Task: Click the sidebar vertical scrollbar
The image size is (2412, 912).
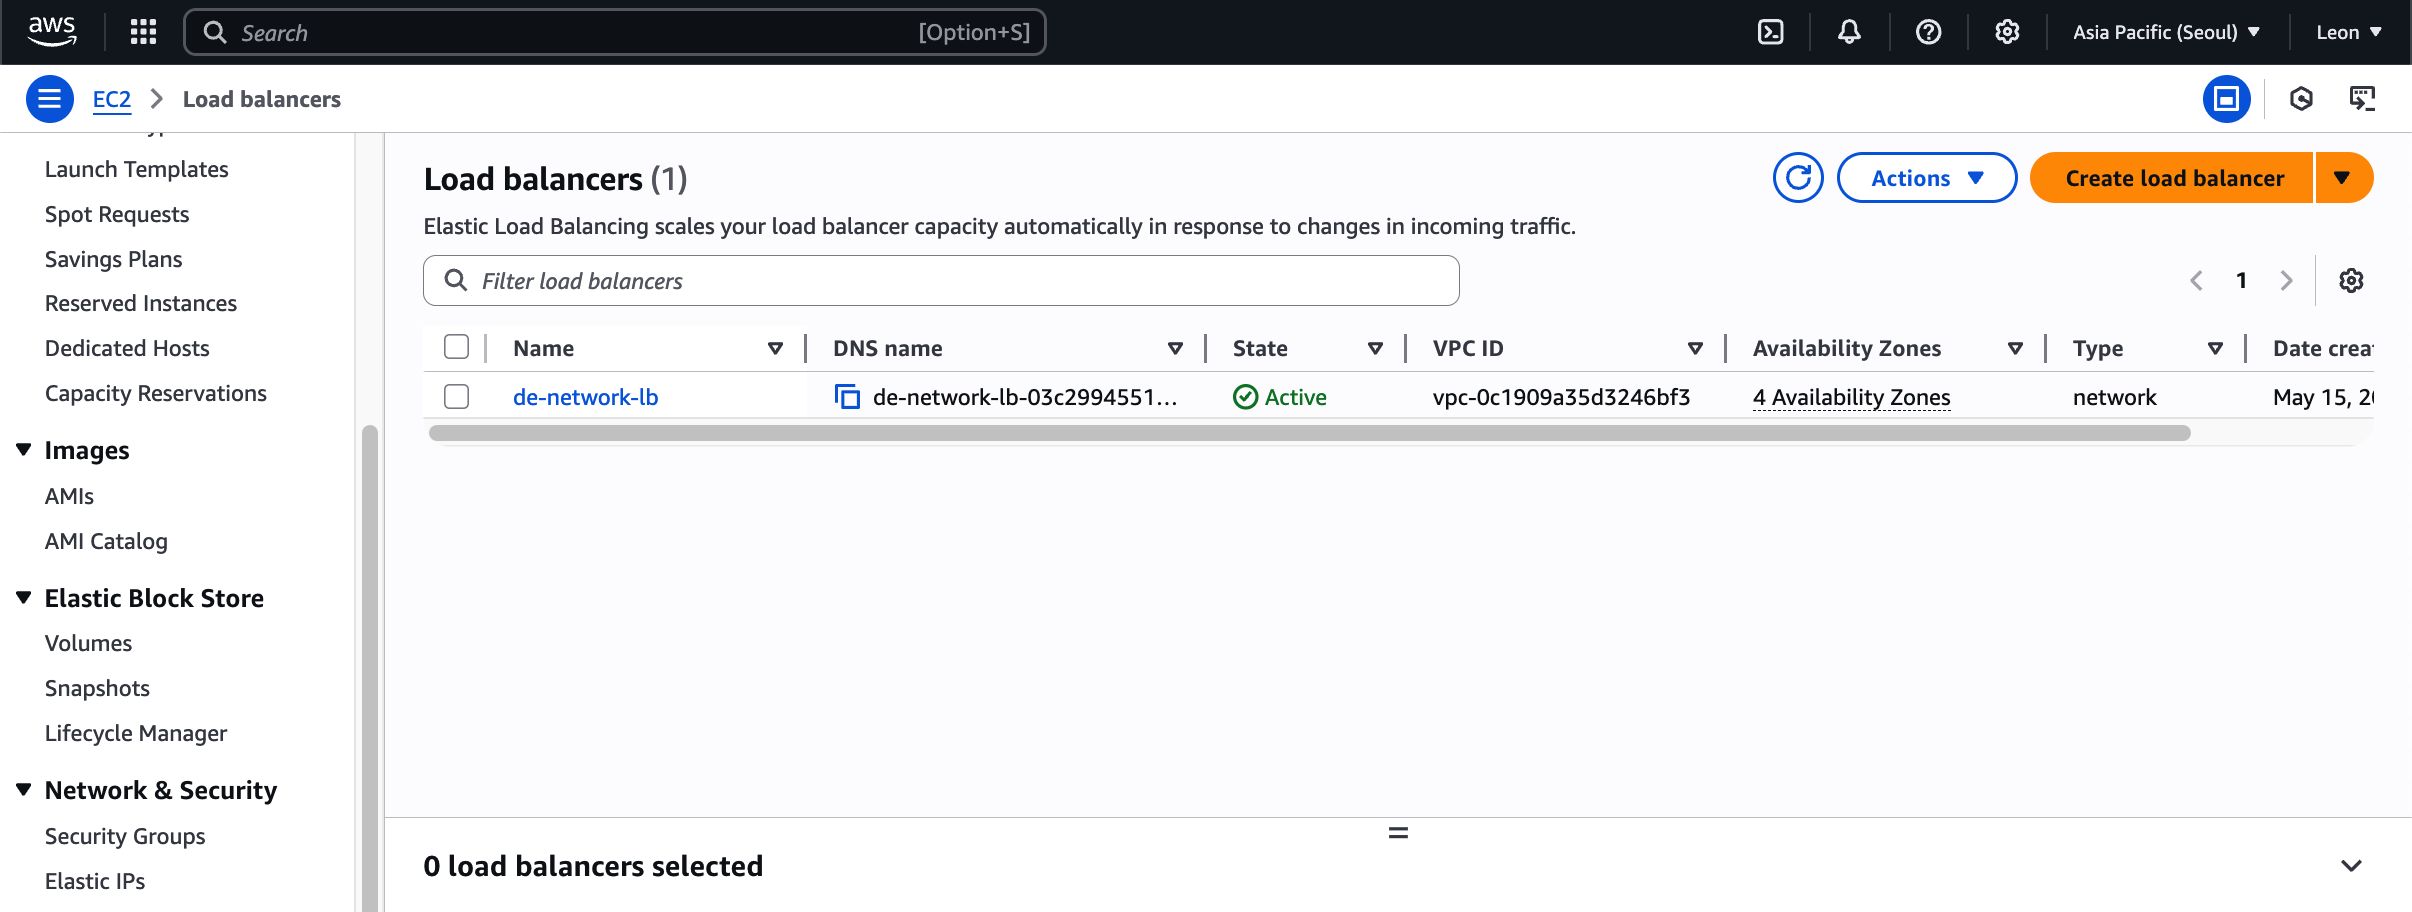Action: pyautogui.click(x=370, y=668)
